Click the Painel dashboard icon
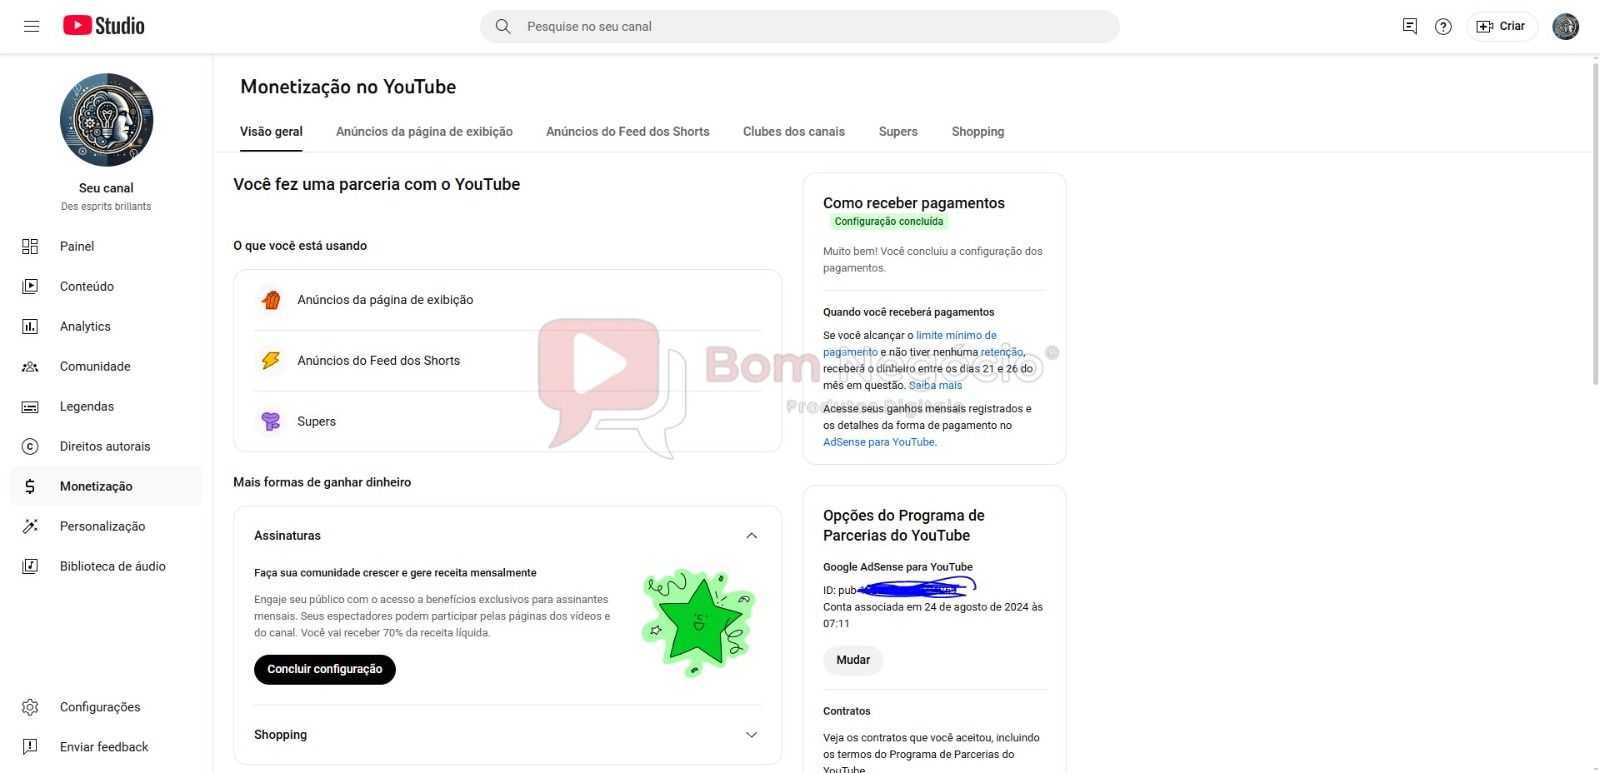This screenshot has width=1600, height=773. [x=30, y=246]
